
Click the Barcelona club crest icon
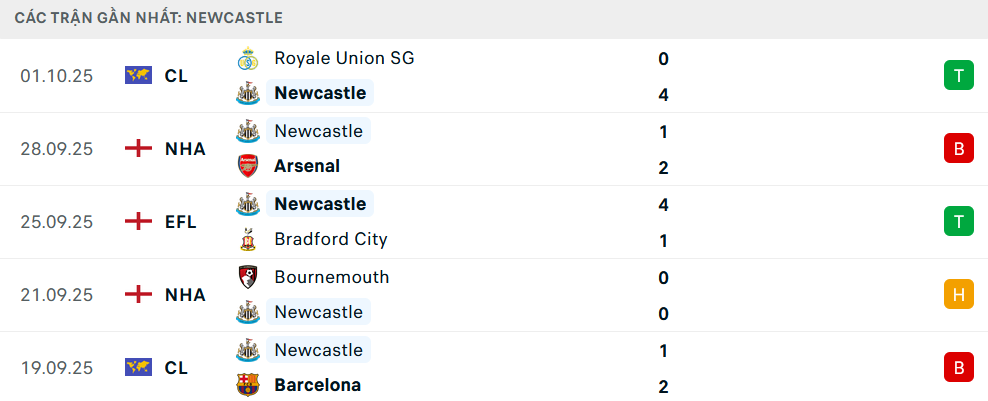pos(247,385)
